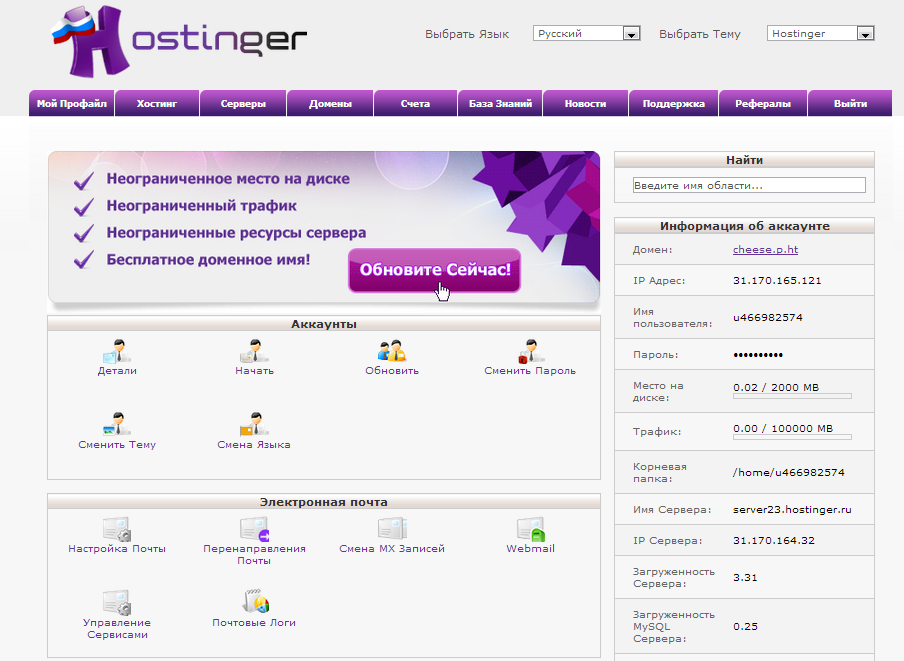The width and height of the screenshot is (904, 661).
Task: Open the Webmail icon
Action: click(x=530, y=529)
